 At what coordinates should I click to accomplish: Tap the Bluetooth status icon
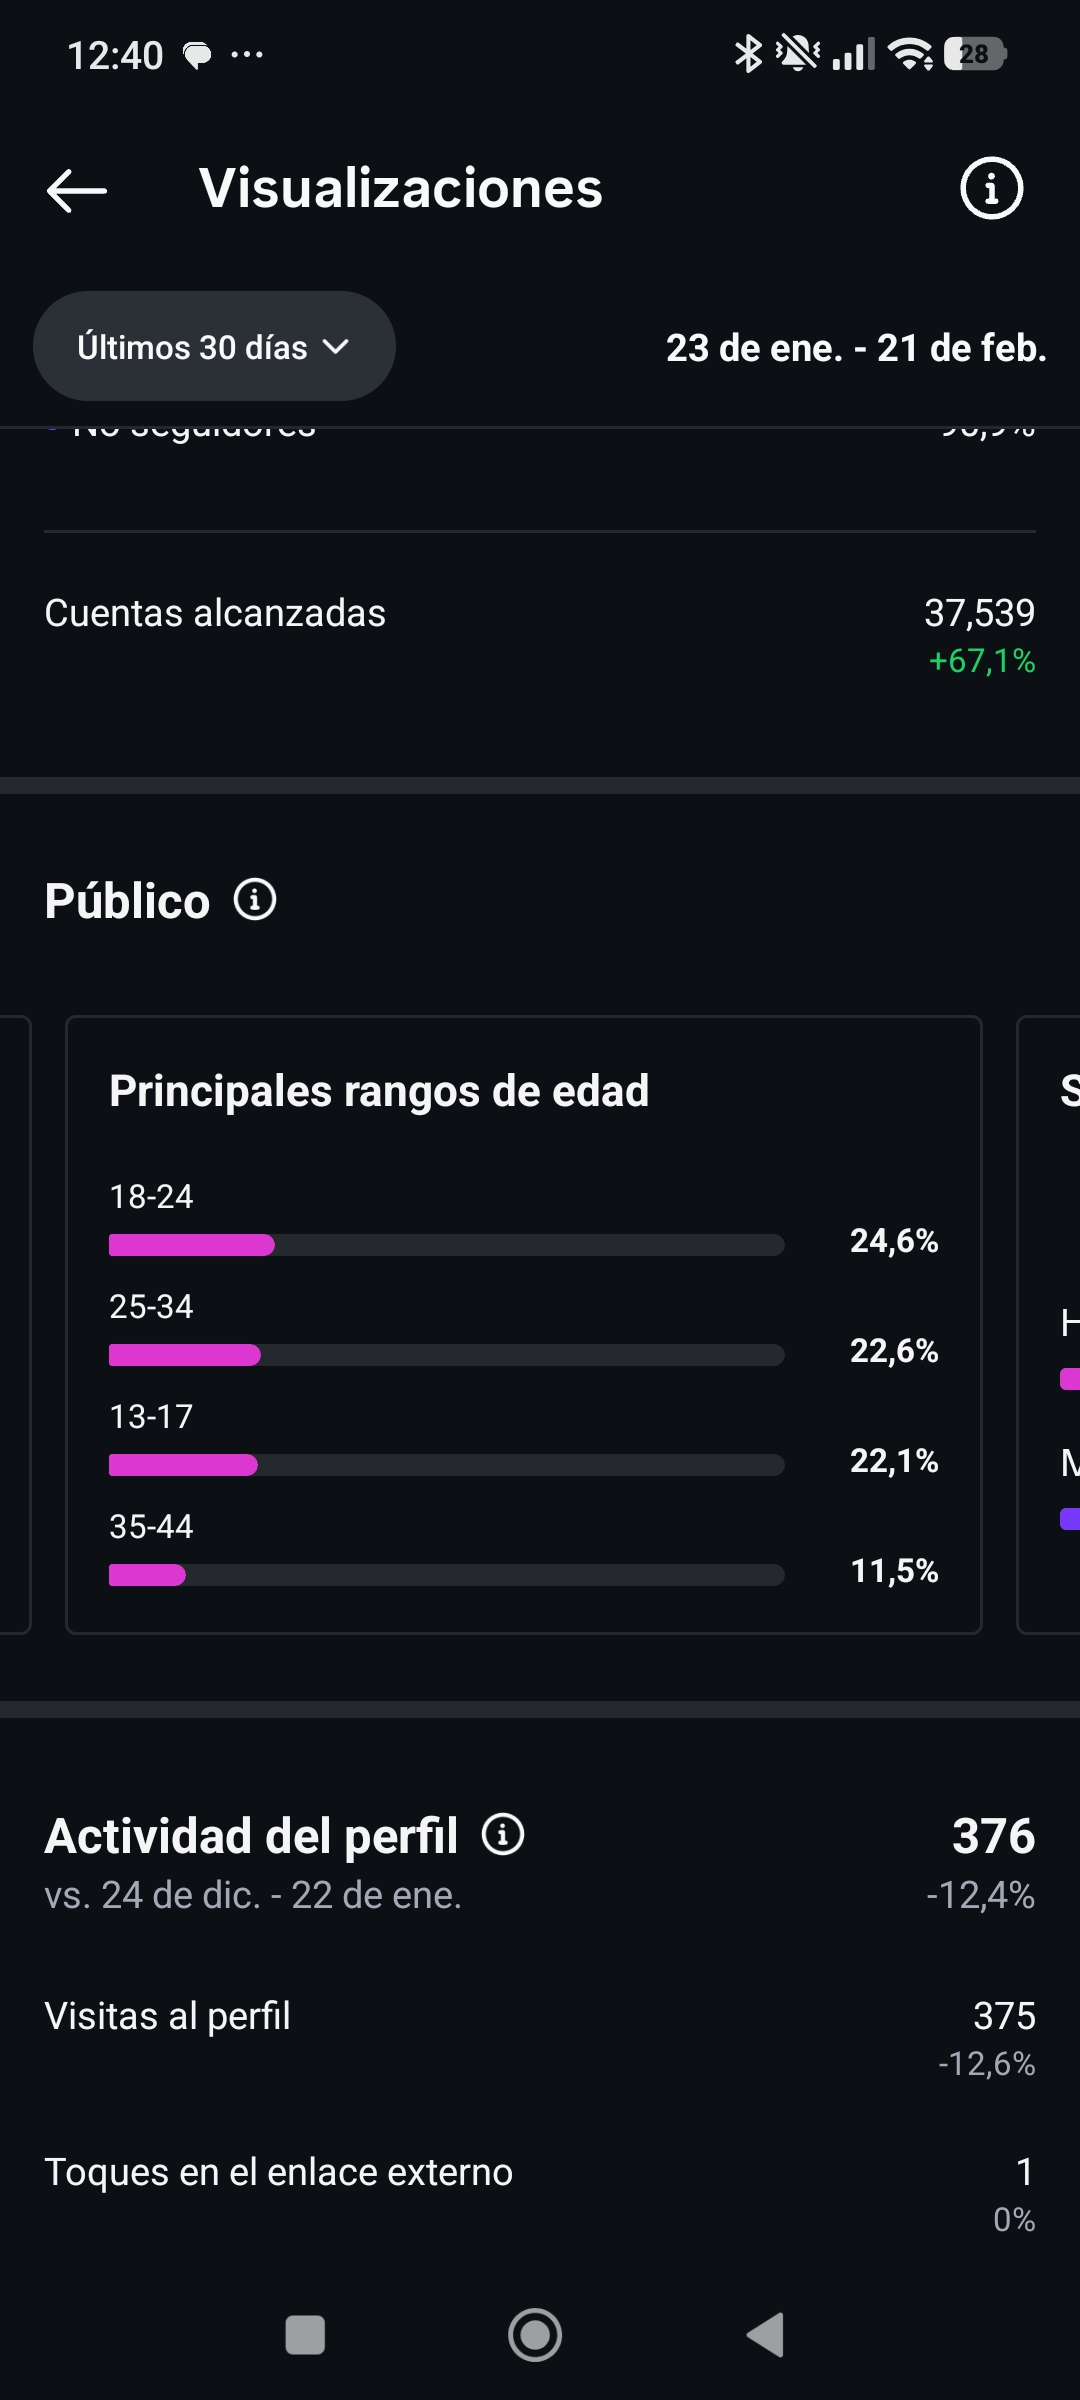pyautogui.click(x=748, y=54)
